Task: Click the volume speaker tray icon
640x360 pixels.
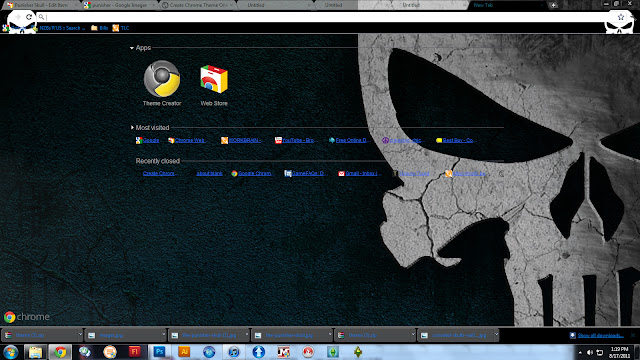Action: [589, 352]
